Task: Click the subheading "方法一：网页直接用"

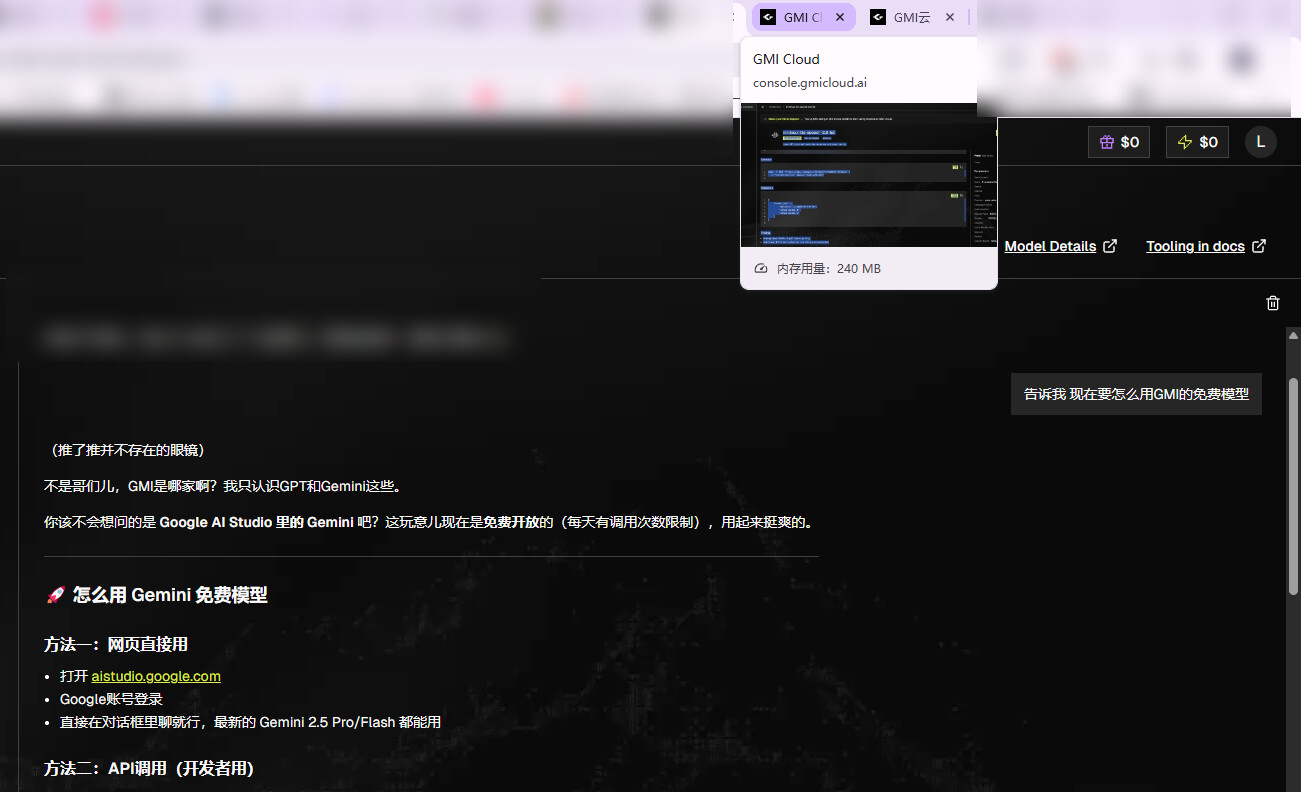Action: pyautogui.click(x=116, y=644)
